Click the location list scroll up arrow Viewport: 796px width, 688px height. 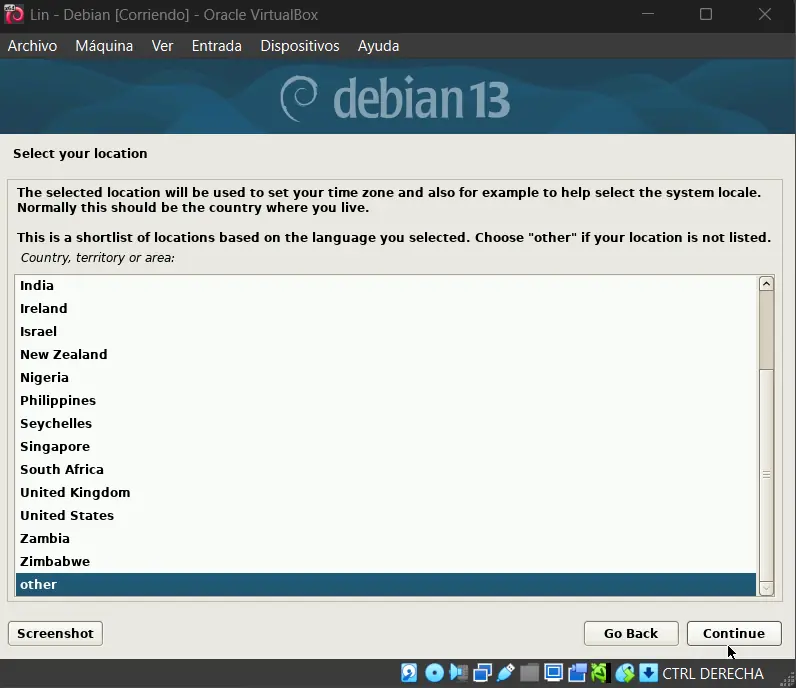pyautogui.click(x=766, y=284)
